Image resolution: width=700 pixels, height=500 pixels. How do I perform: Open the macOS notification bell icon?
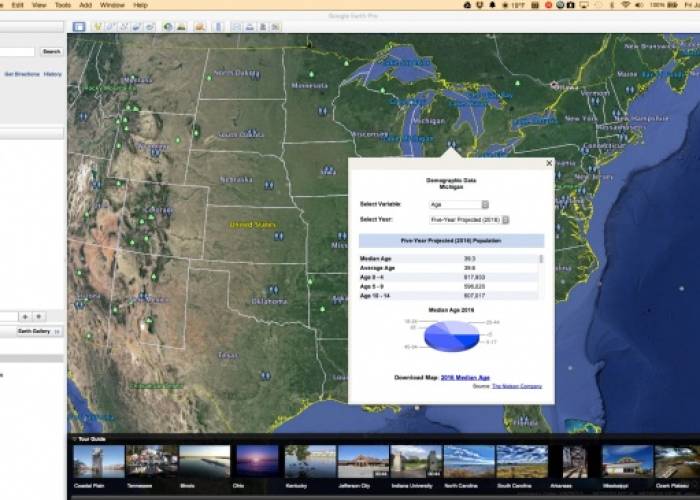[492, 5]
